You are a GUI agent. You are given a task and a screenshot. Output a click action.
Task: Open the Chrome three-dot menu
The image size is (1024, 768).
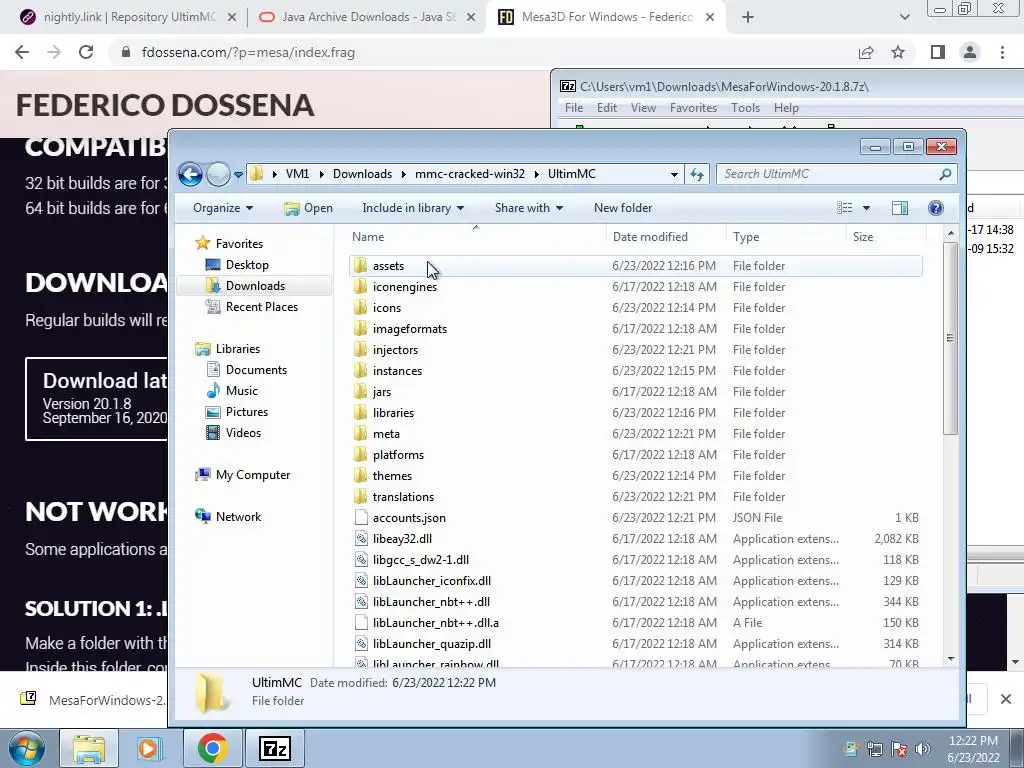[x=1002, y=52]
